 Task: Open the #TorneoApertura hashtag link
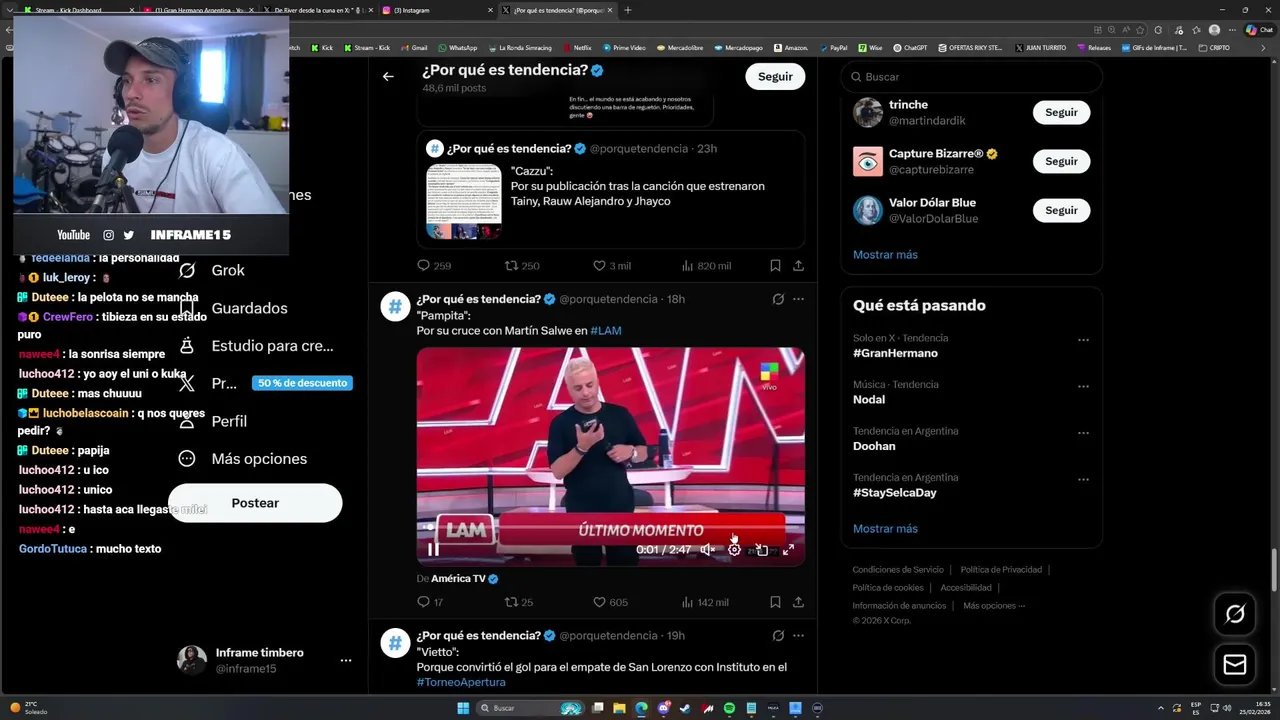pos(461,682)
